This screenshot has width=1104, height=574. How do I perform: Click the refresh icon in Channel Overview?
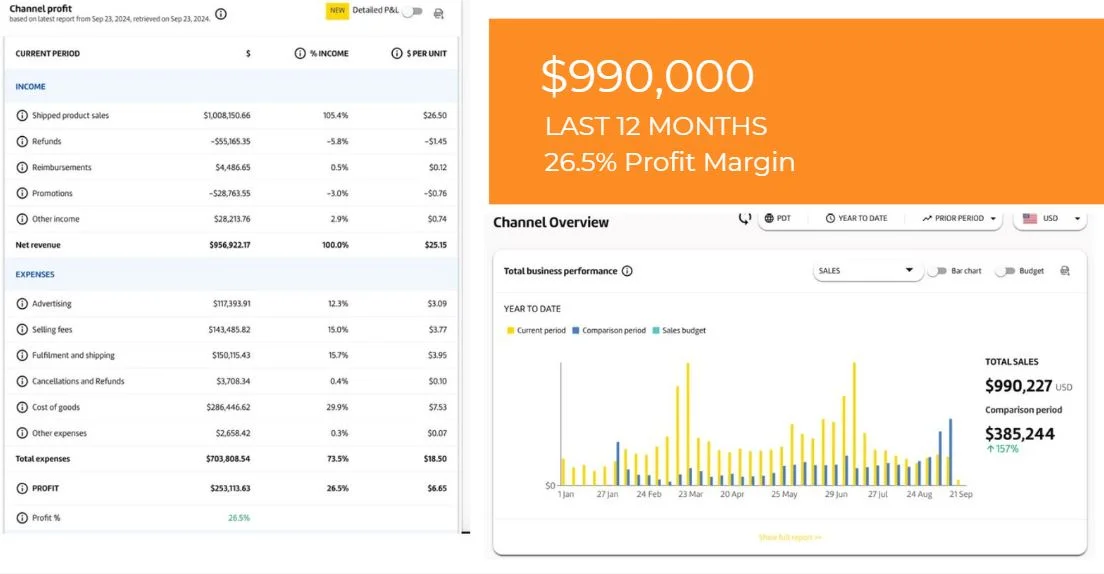(x=744, y=218)
